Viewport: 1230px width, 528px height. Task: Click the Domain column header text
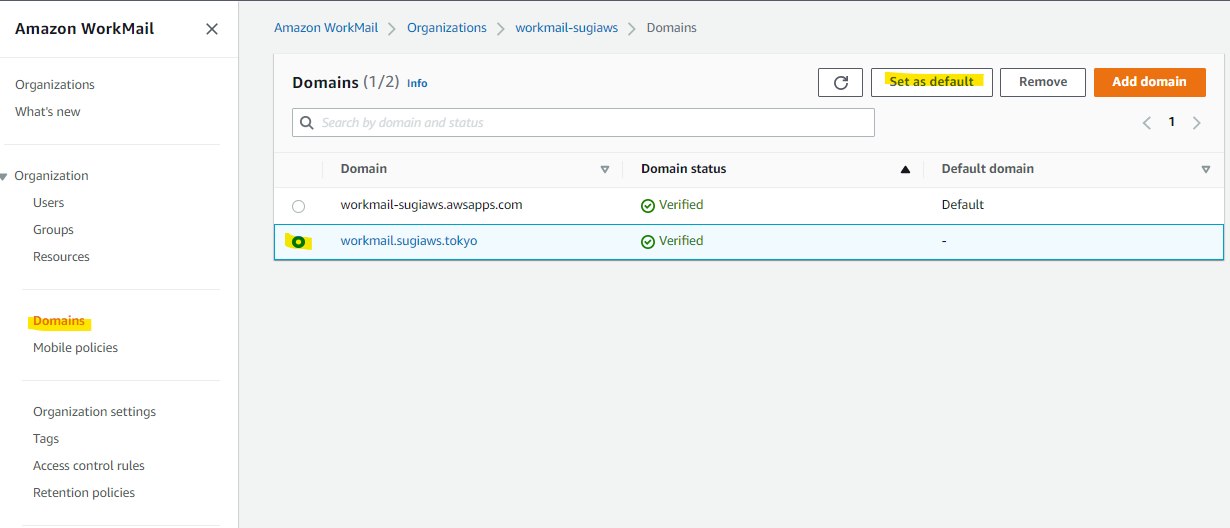click(364, 169)
